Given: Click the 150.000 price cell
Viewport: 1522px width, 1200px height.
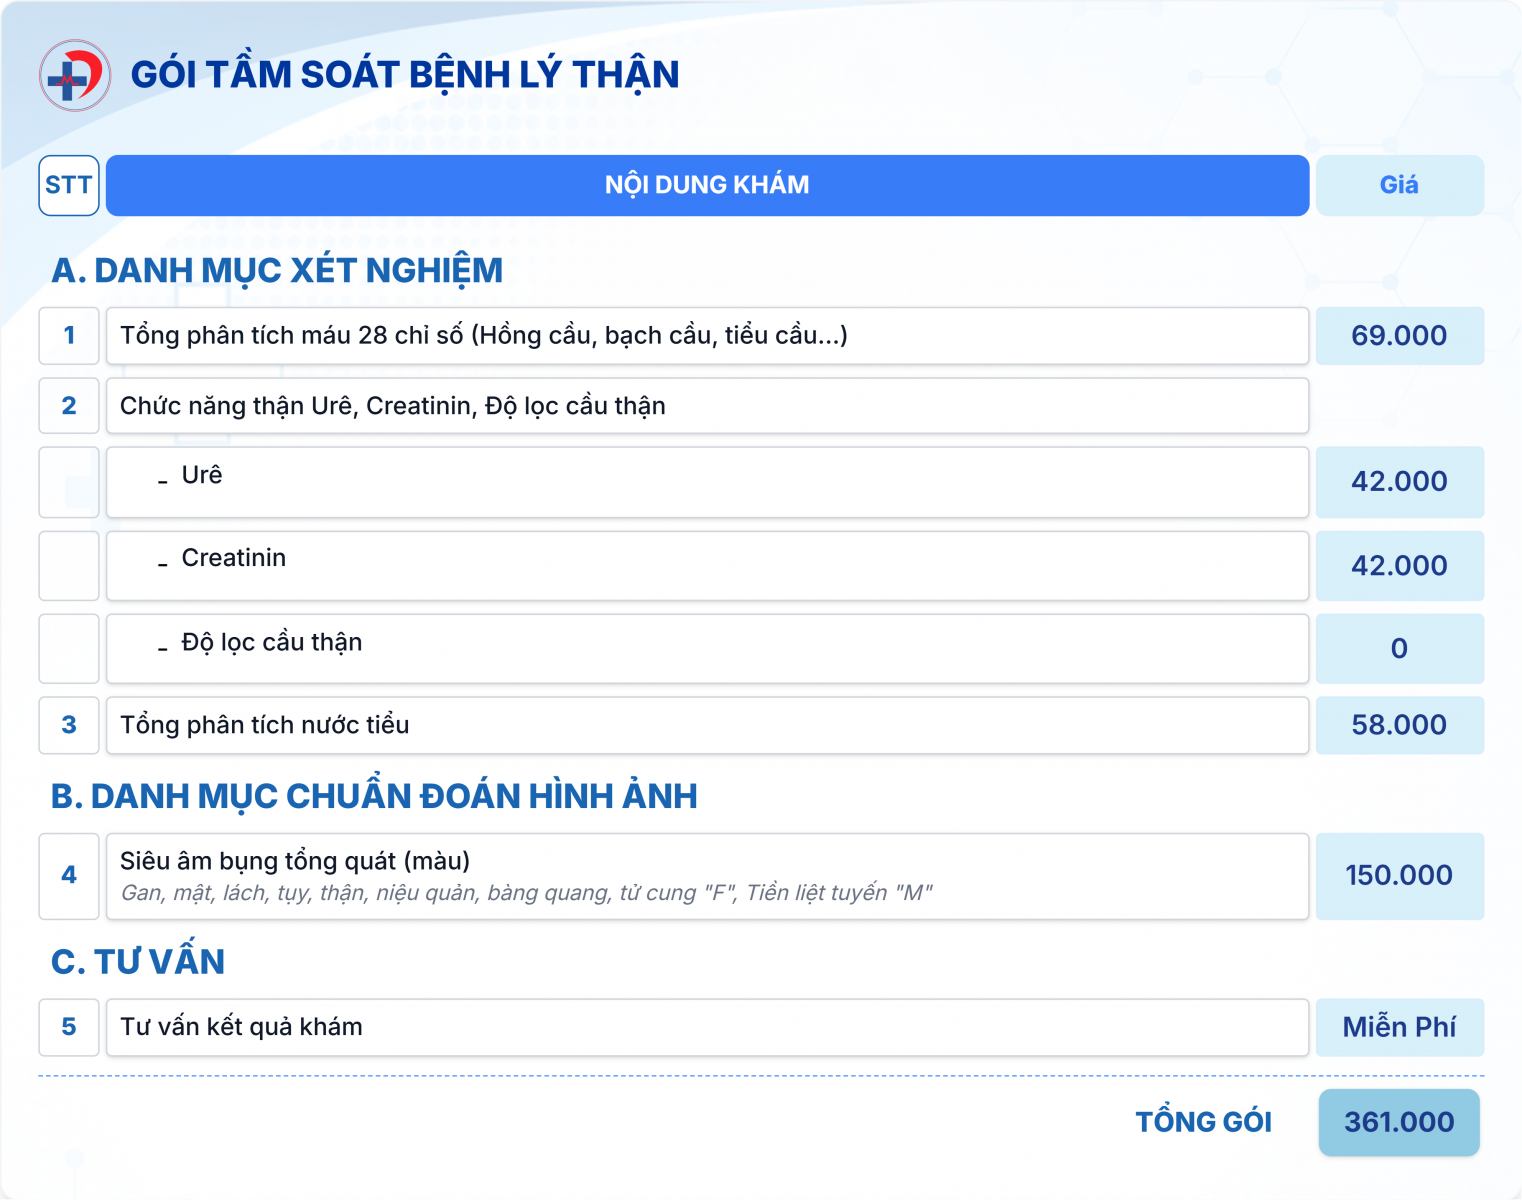Looking at the screenshot, I should 1399,876.
